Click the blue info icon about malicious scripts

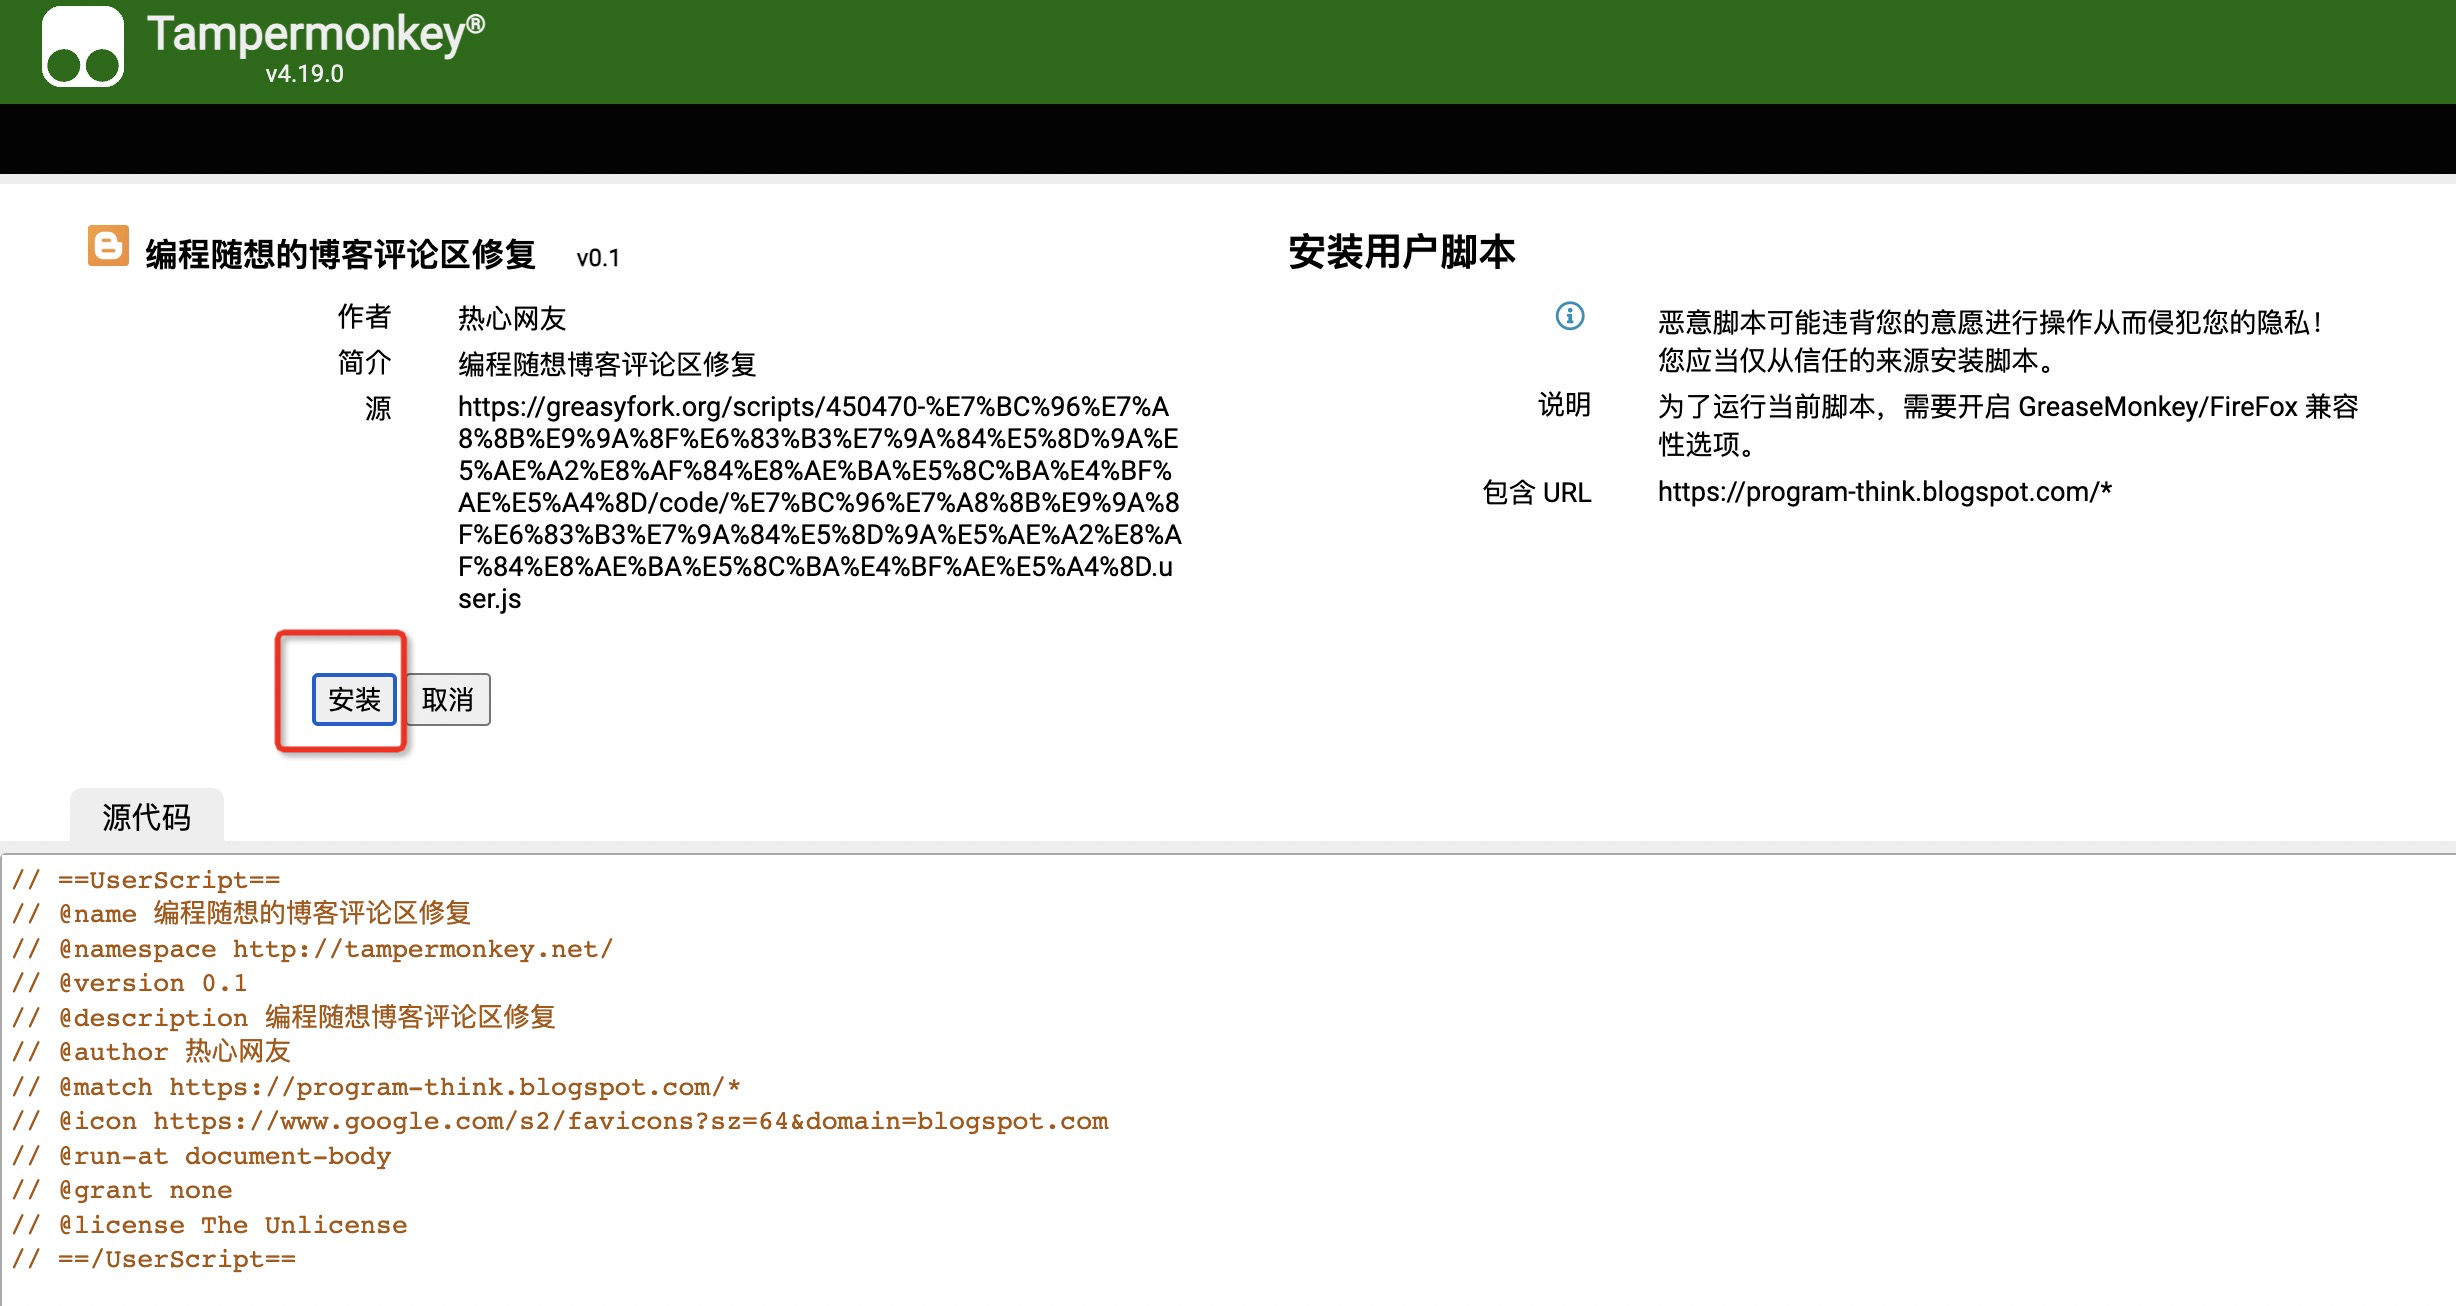(1570, 318)
